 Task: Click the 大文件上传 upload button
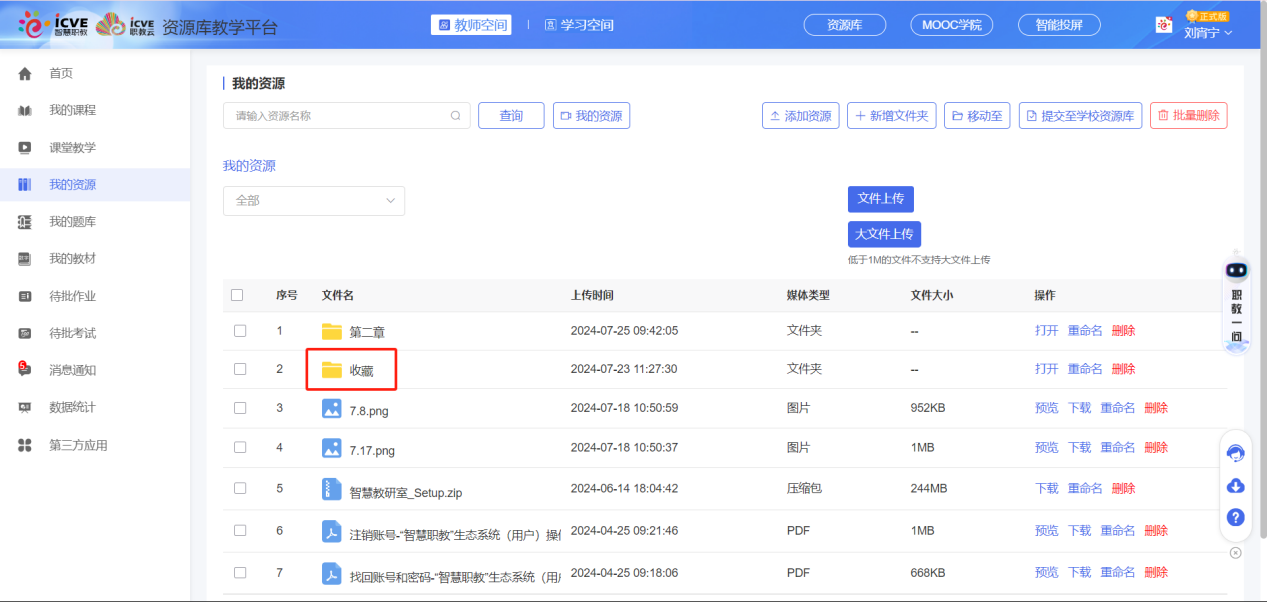tap(884, 233)
